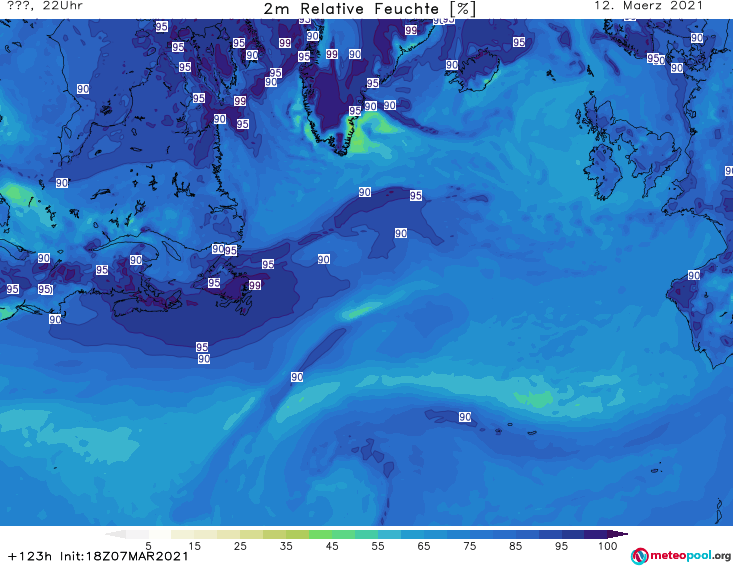The image size is (733, 566).
Task: Click the legend value 55
Action: pyautogui.click(x=378, y=545)
